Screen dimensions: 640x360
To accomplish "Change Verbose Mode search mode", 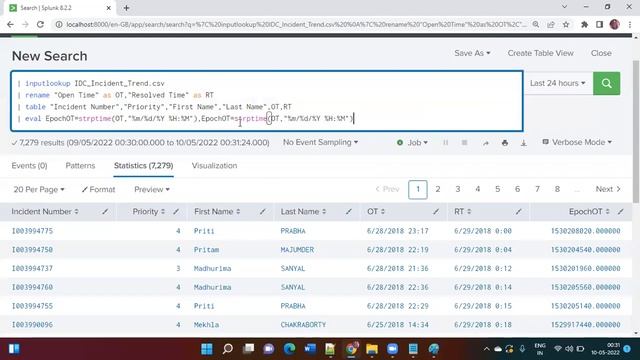I will [577, 142].
